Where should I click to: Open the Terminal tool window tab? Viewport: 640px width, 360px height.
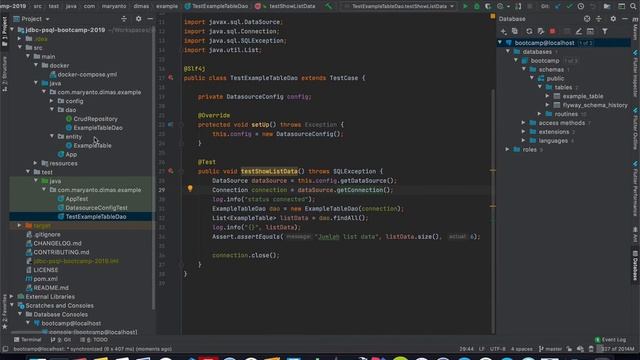[x=28, y=340]
